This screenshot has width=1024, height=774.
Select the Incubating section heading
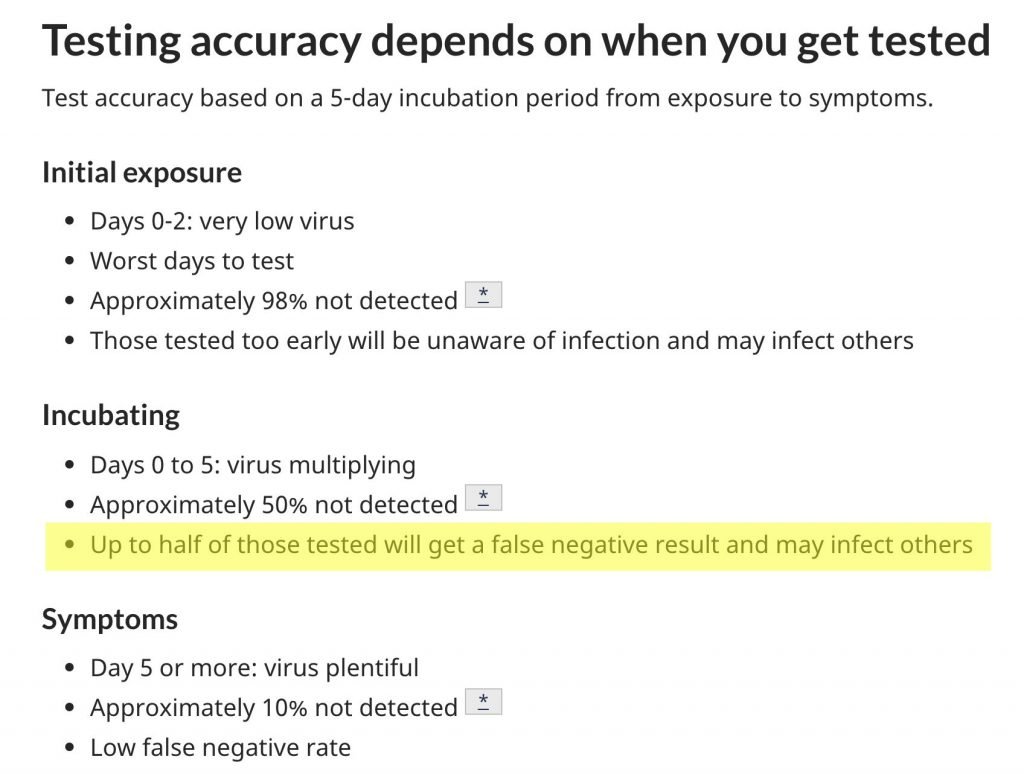point(111,415)
